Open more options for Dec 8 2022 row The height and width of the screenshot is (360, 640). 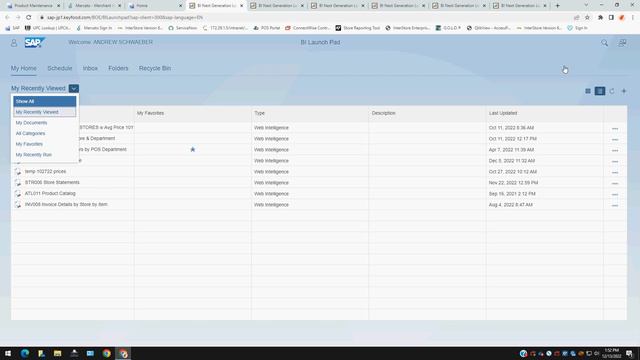(615, 161)
